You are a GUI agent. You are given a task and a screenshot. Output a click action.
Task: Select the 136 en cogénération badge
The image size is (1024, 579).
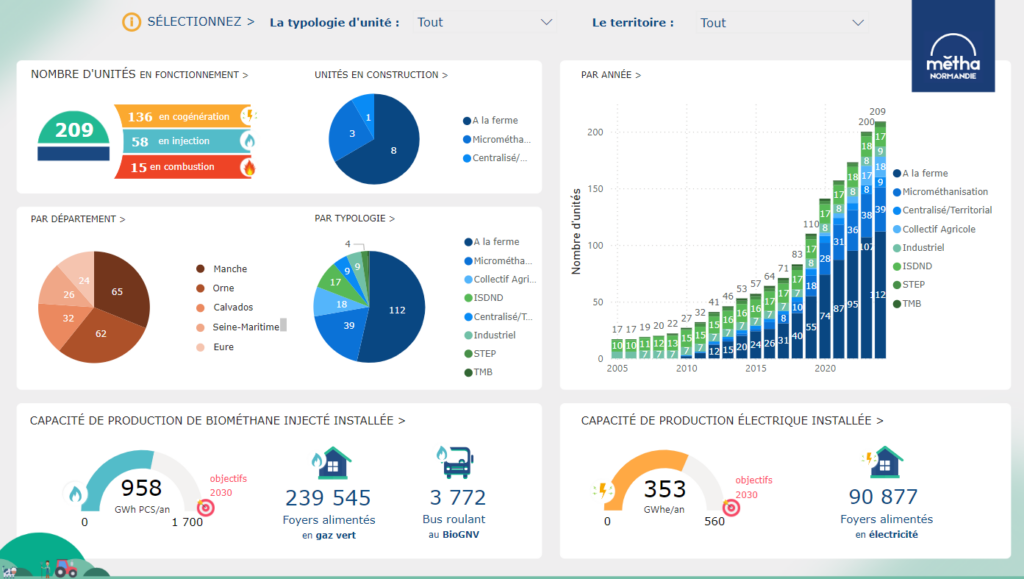185,116
